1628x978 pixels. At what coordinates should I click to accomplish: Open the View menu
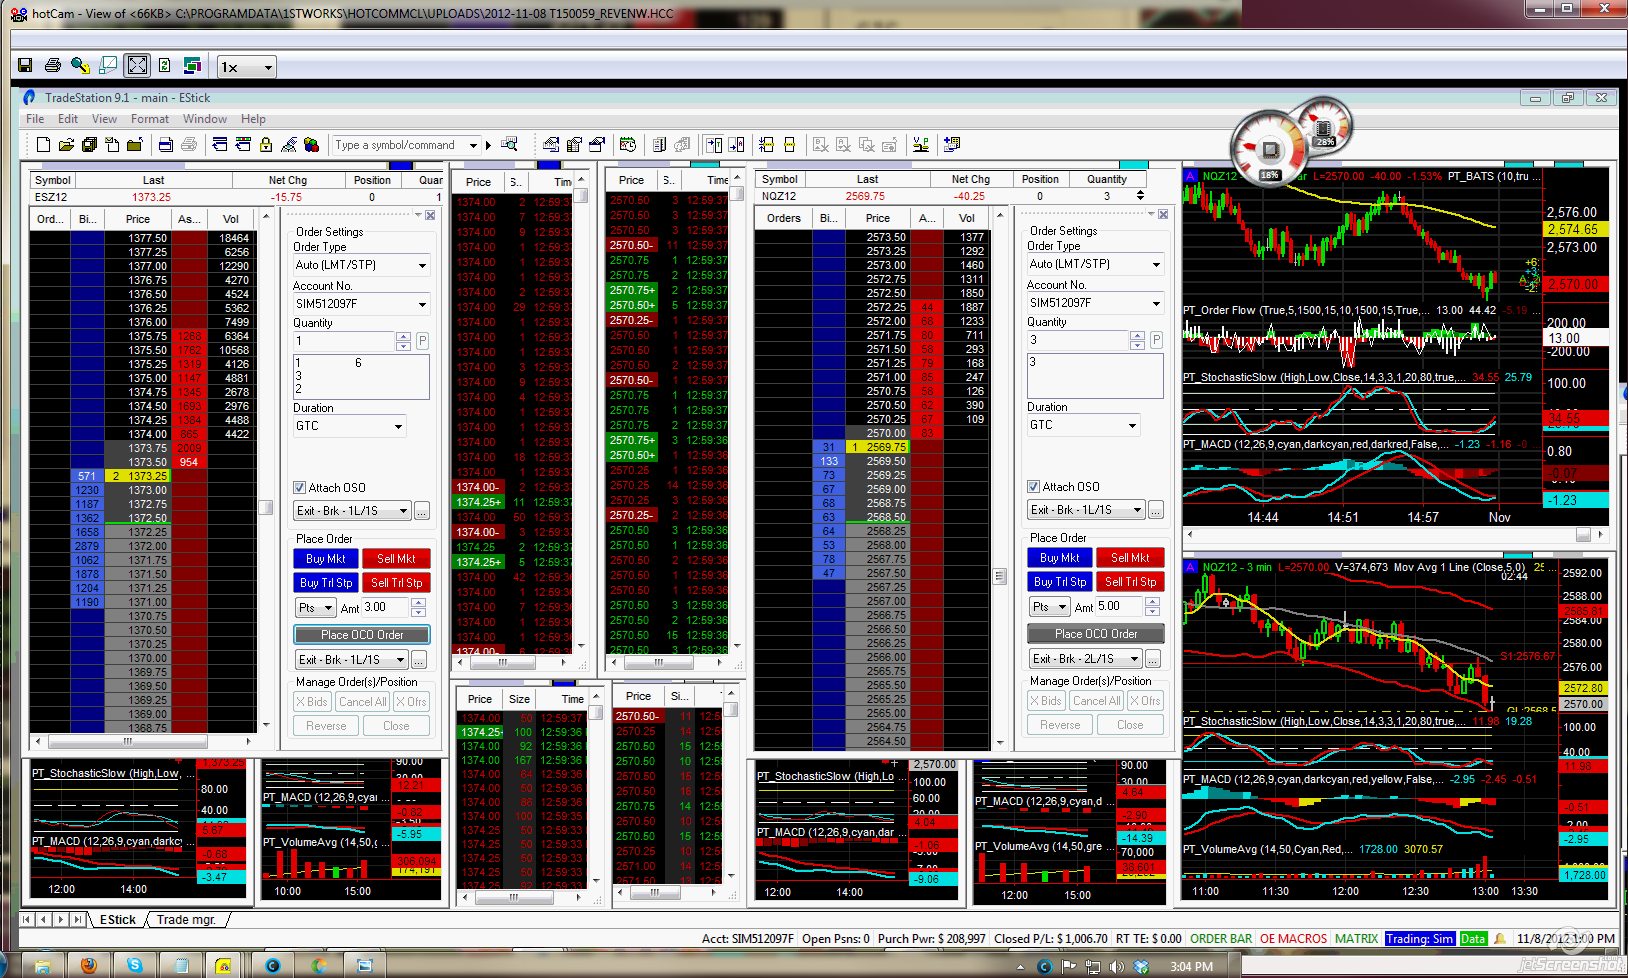pos(104,119)
